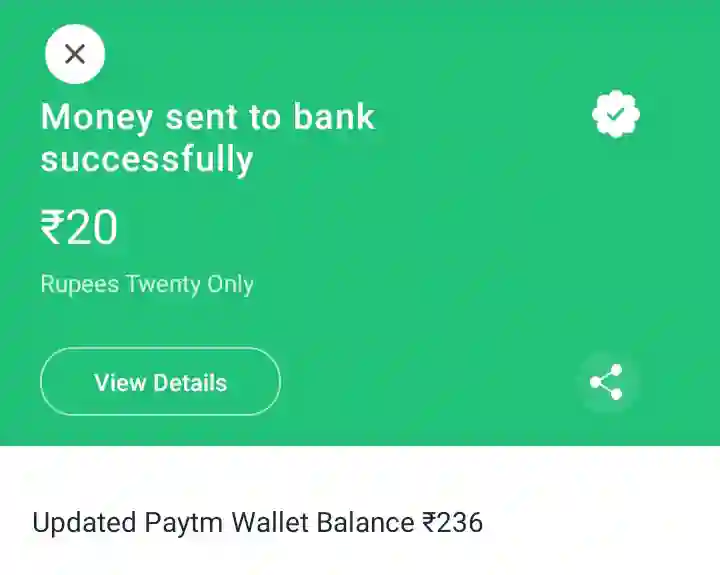Image resolution: width=720 pixels, height=575 pixels.
Task: Click the word 'successfully' in the title
Action: tap(147, 159)
